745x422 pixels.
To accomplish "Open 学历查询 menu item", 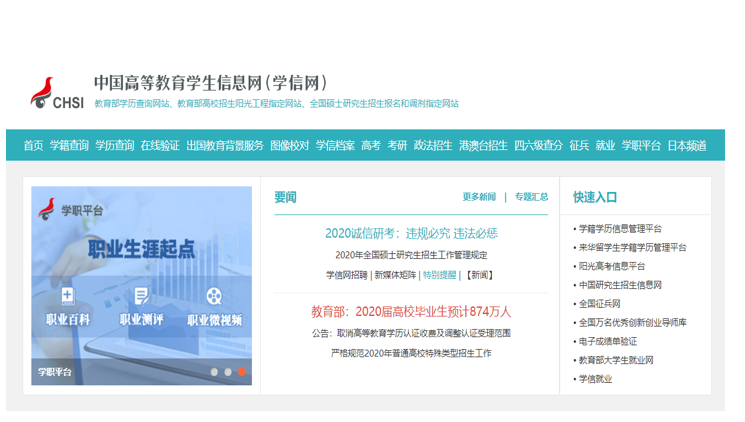I will [x=115, y=145].
